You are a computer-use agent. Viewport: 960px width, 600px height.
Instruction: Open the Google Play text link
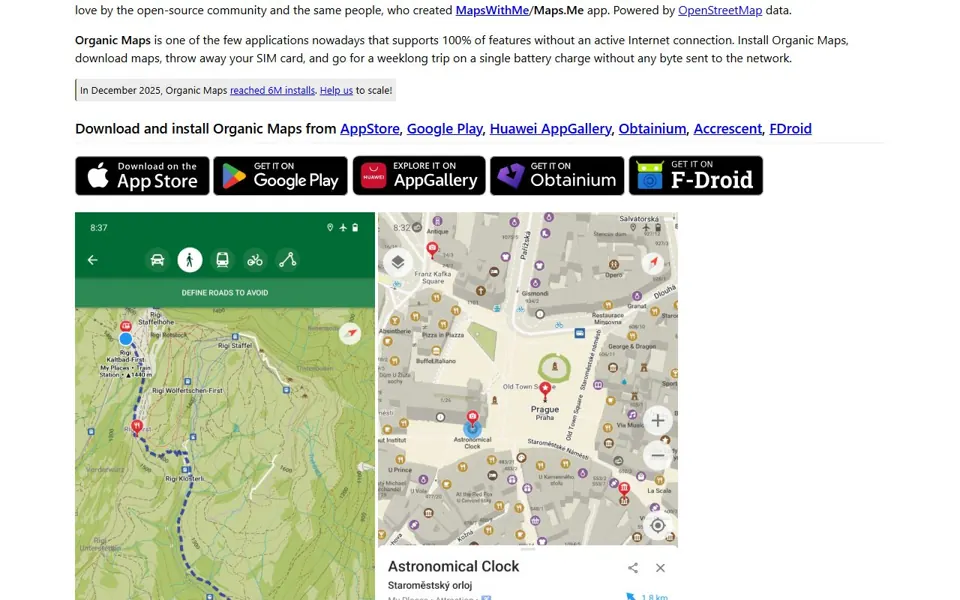coord(444,129)
